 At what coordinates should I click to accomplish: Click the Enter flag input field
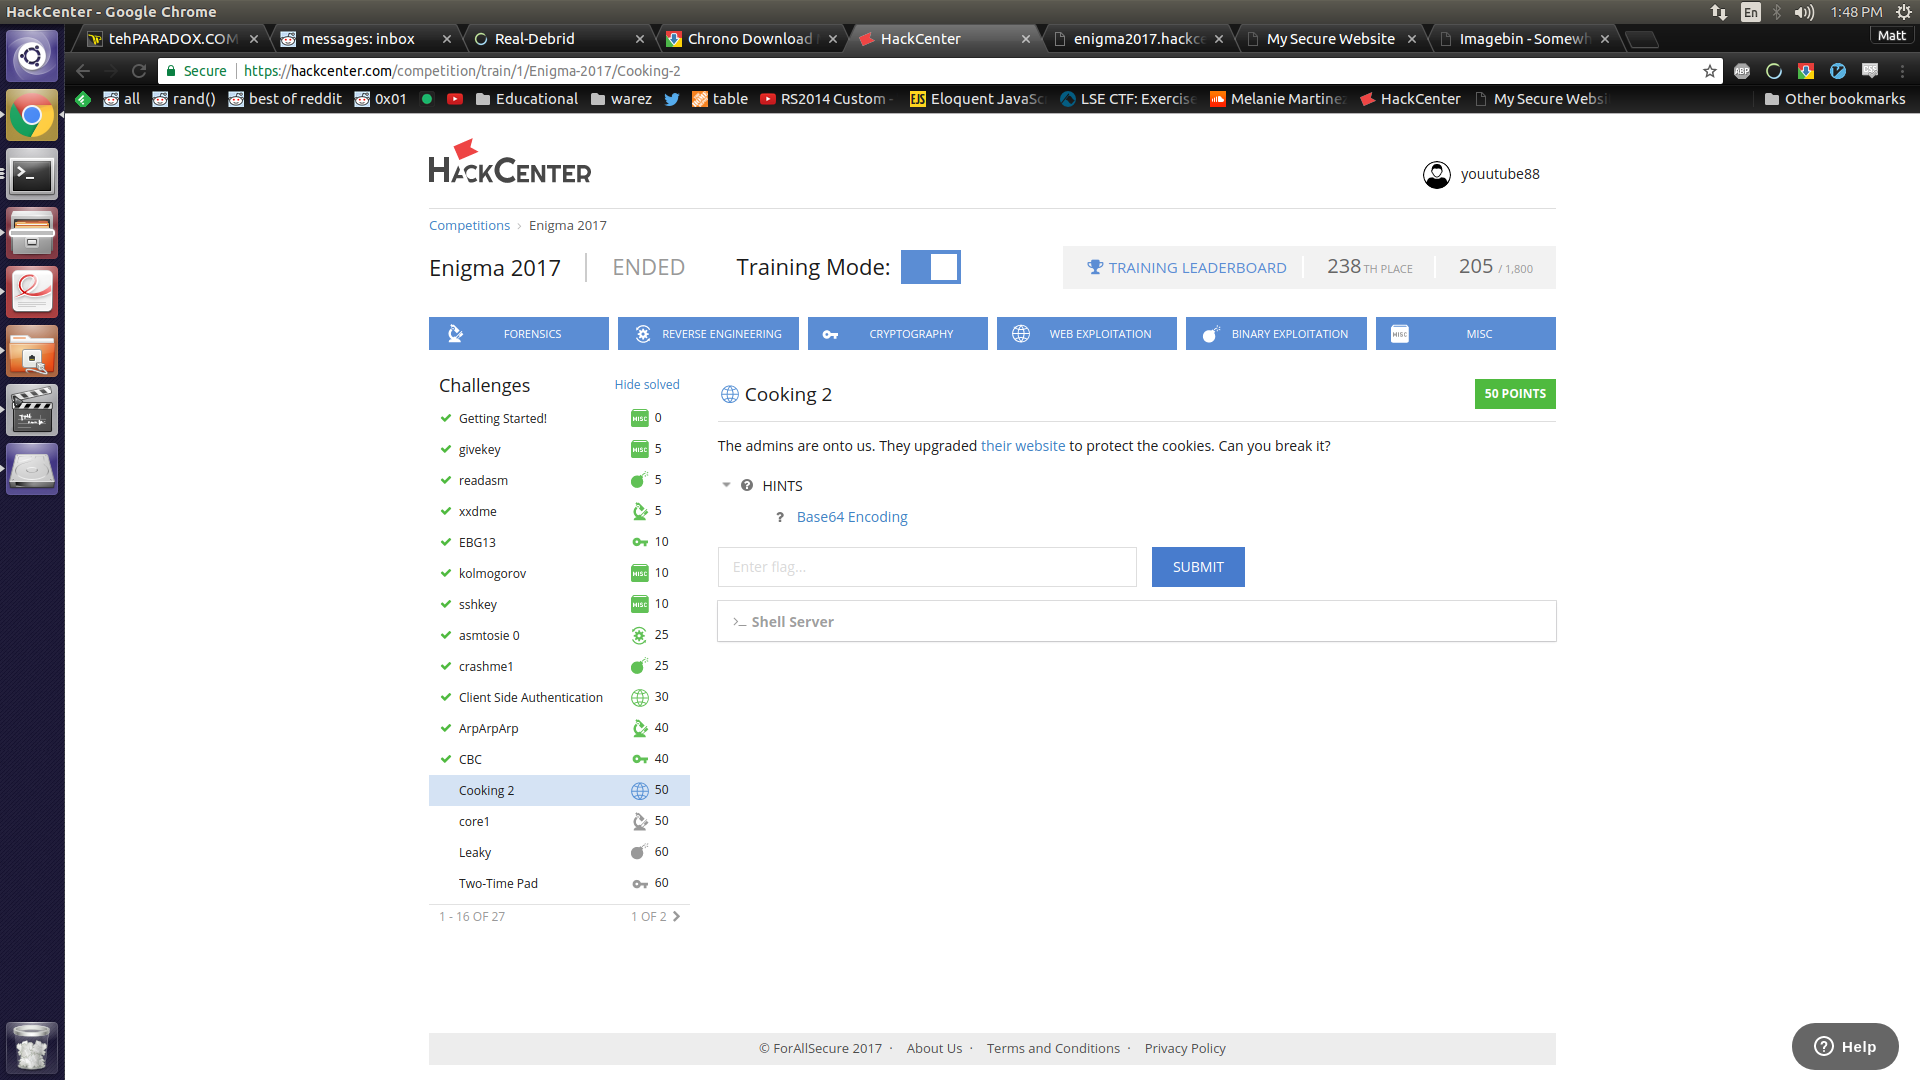[927, 567]
